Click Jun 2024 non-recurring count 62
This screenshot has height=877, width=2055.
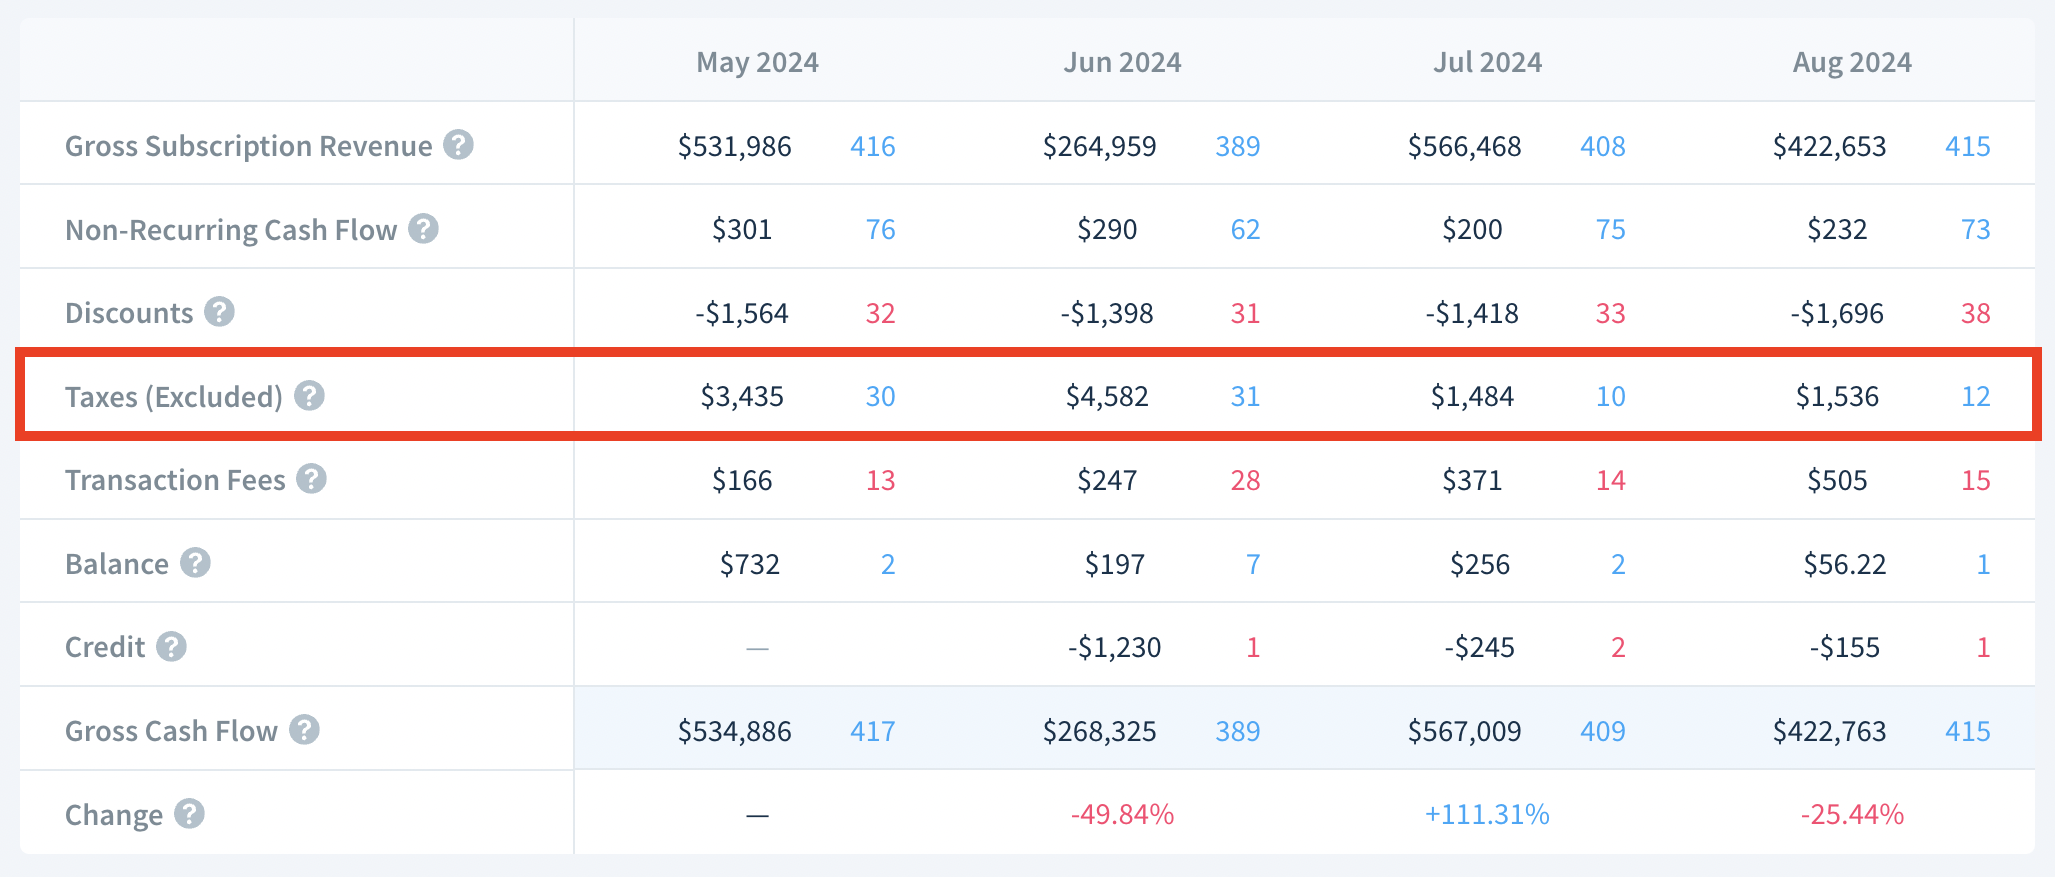(x=1245, y=230)
